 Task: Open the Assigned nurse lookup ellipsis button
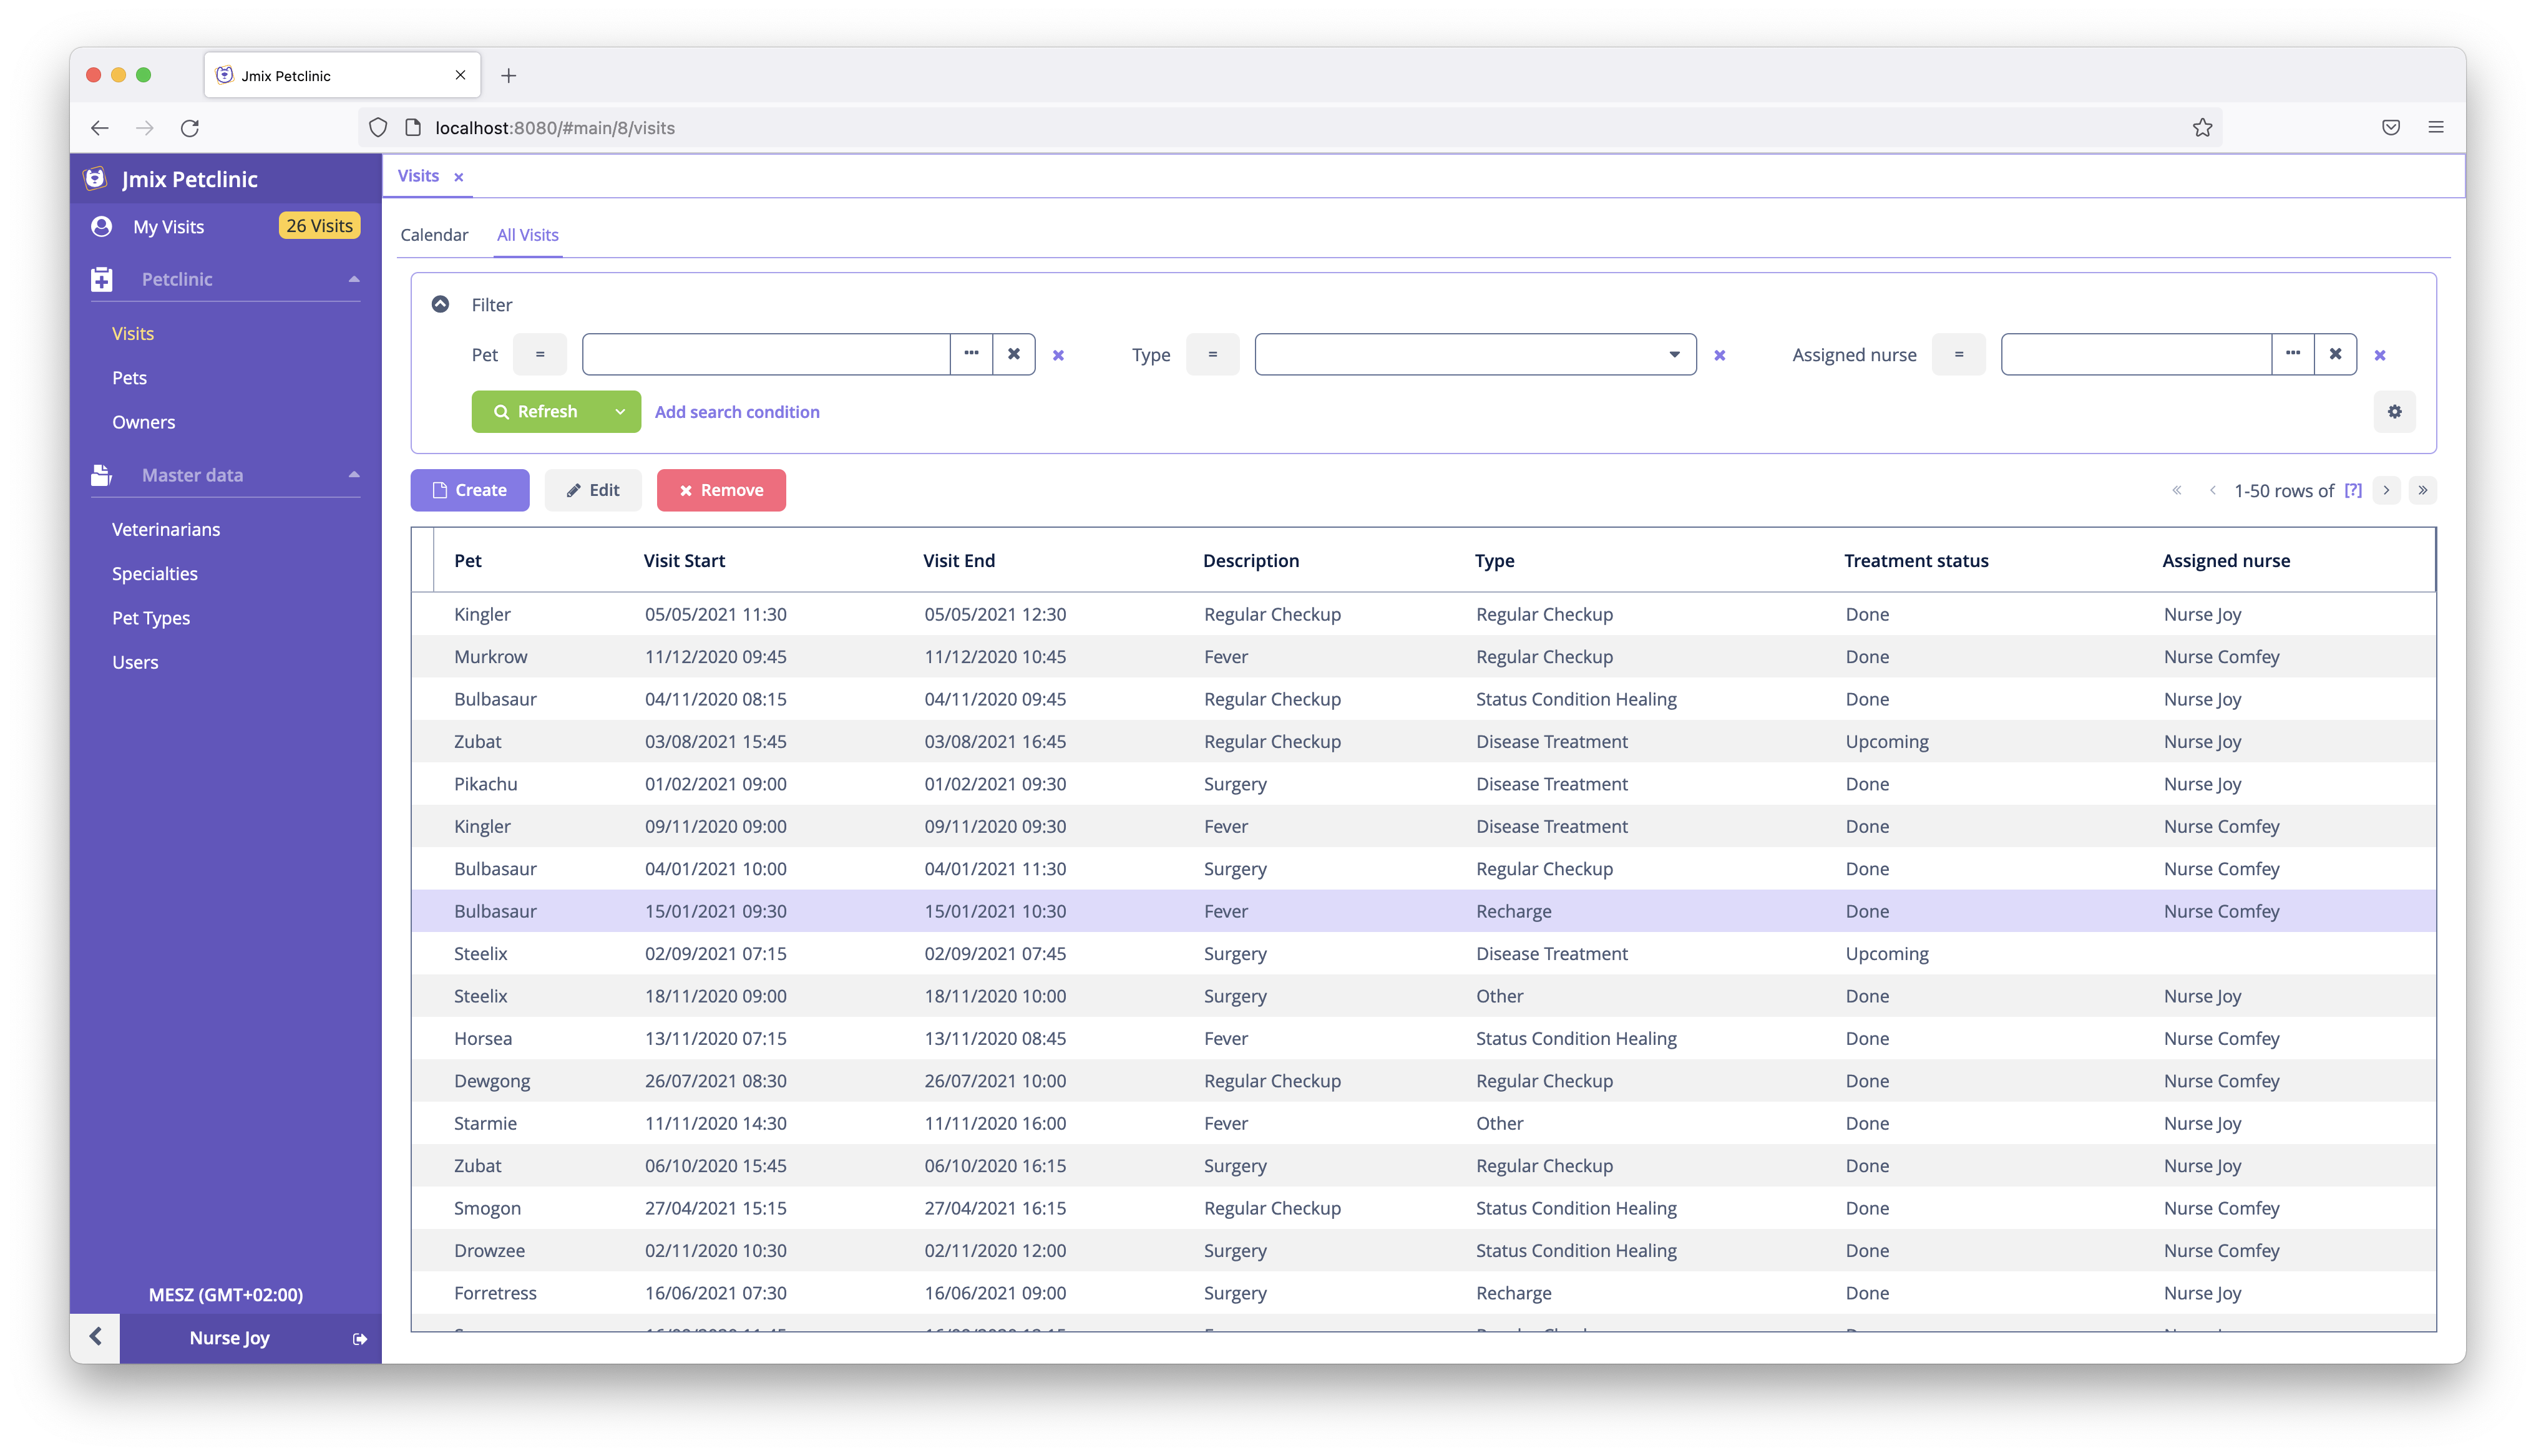click(2292, 354)
